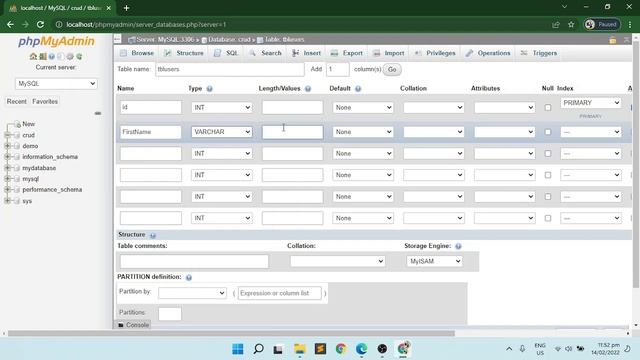Toggle Null checkbox in the fourth column row
This screenshot has width=640, height=360.
[x=548, y=175]
